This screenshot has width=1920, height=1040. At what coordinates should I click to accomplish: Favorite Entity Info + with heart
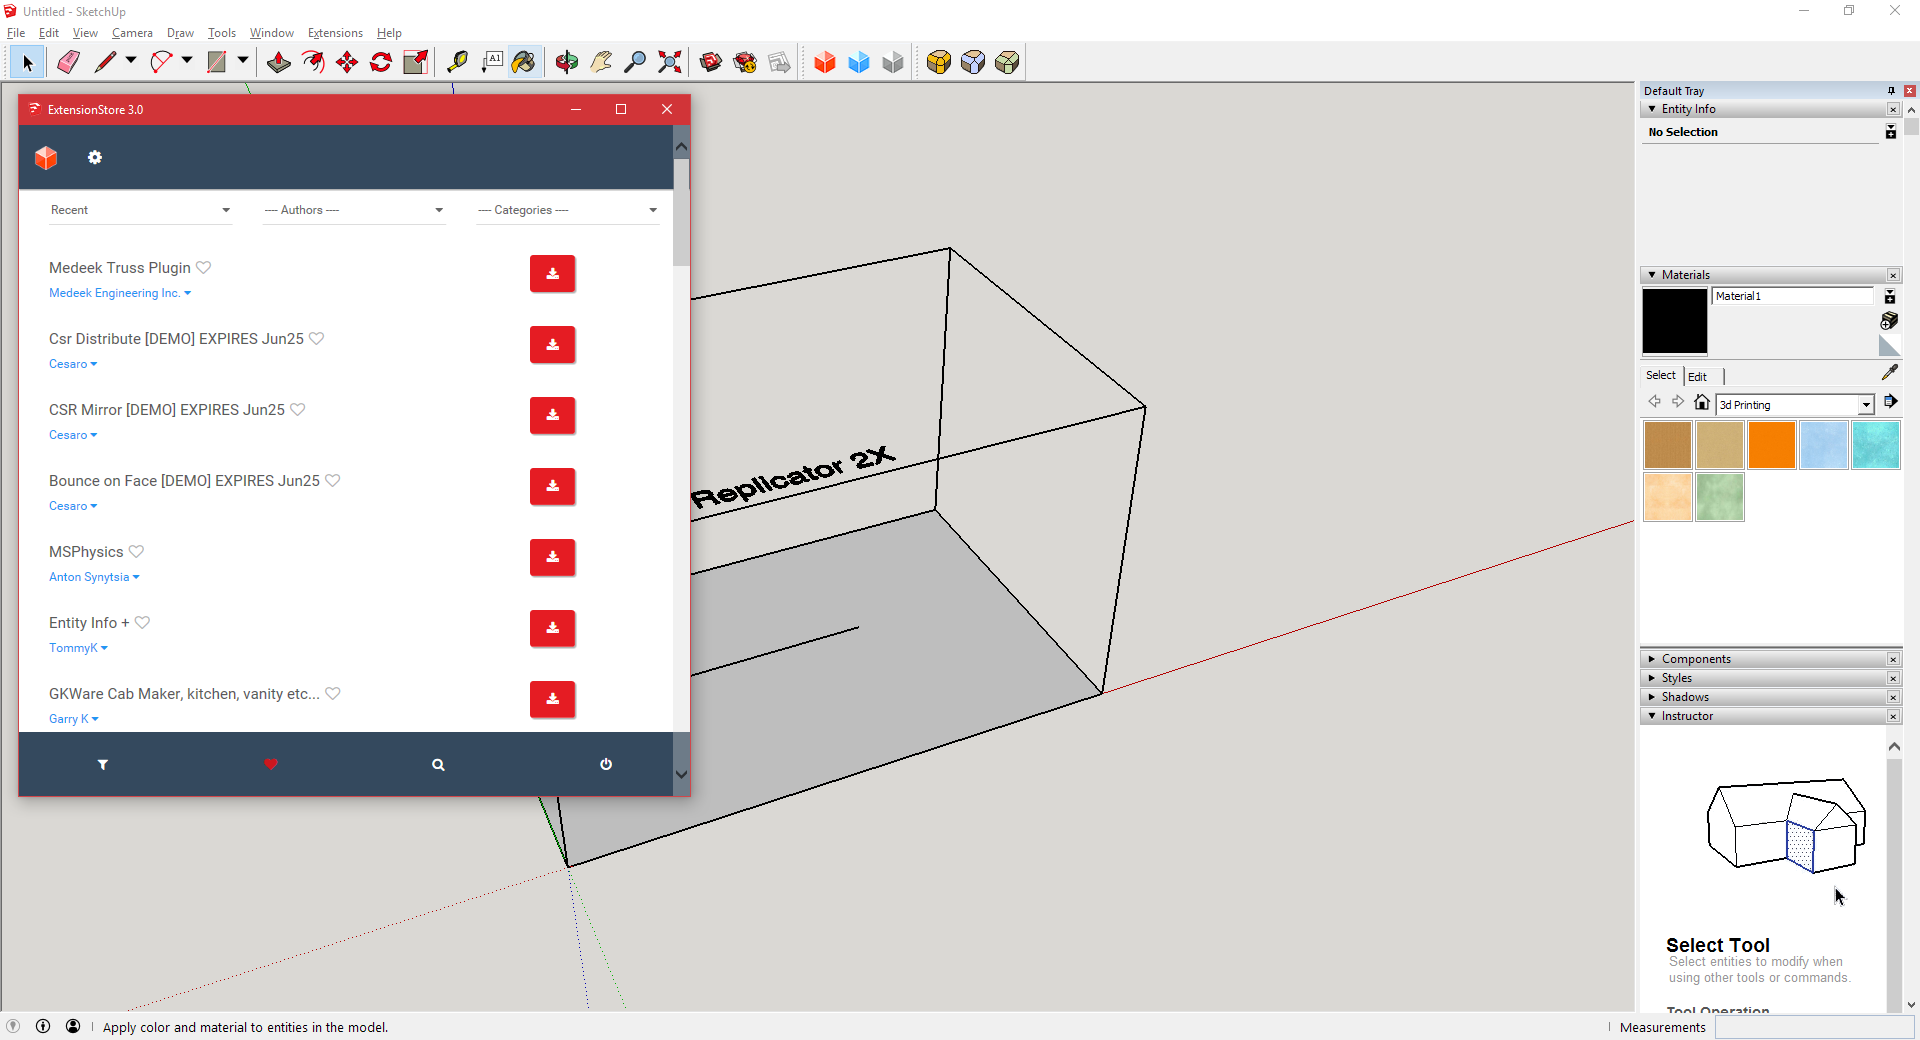click(x=143, y=623)
